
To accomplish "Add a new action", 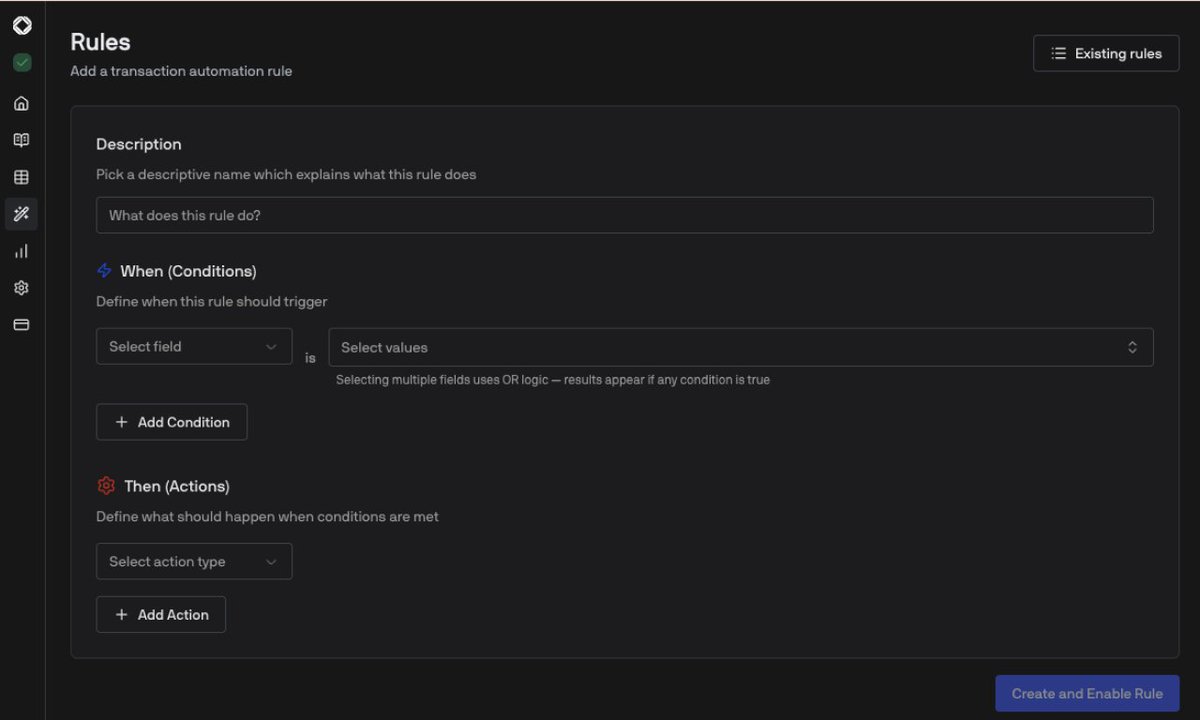I will point(161,615).
